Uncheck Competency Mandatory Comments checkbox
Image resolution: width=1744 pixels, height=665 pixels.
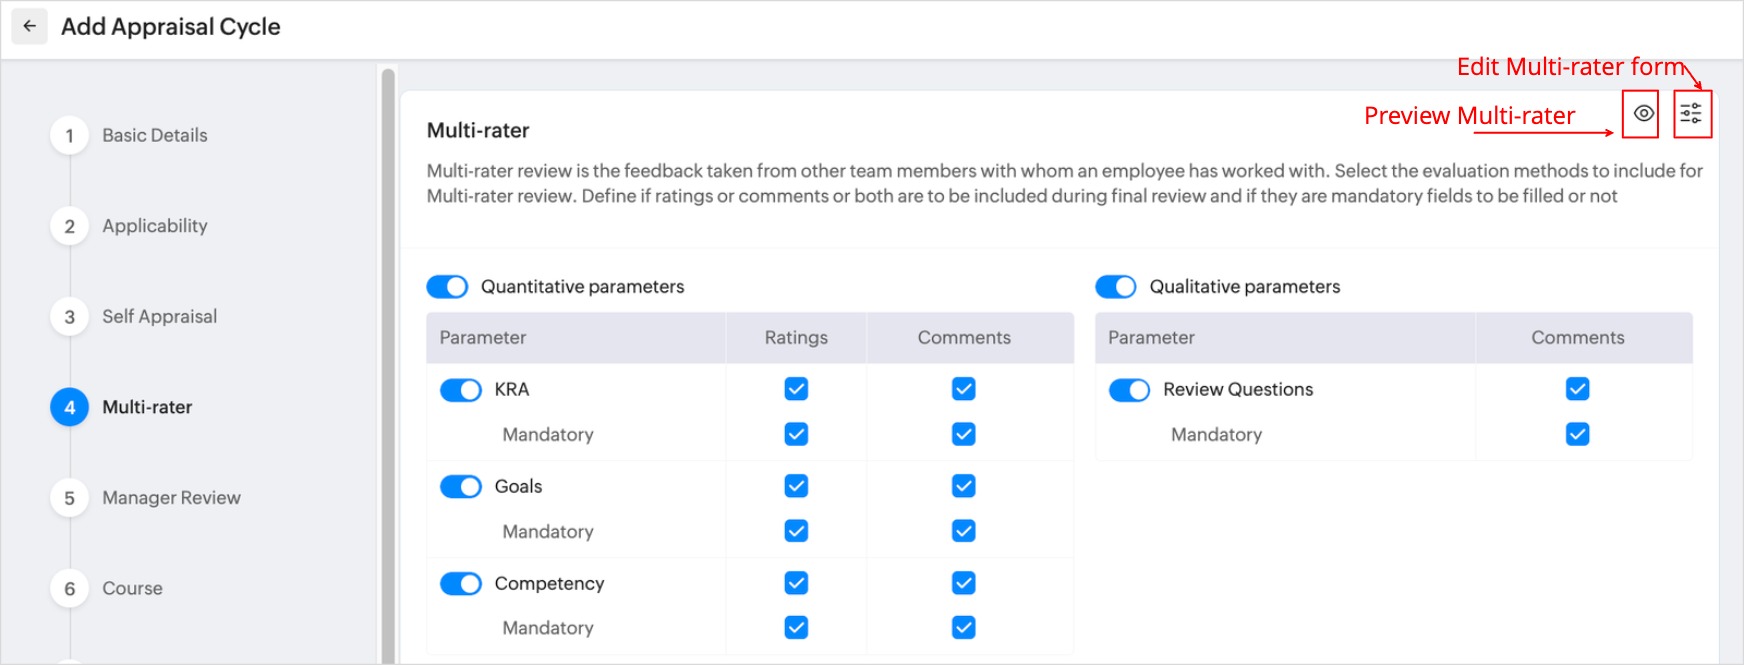pos(964,628)
